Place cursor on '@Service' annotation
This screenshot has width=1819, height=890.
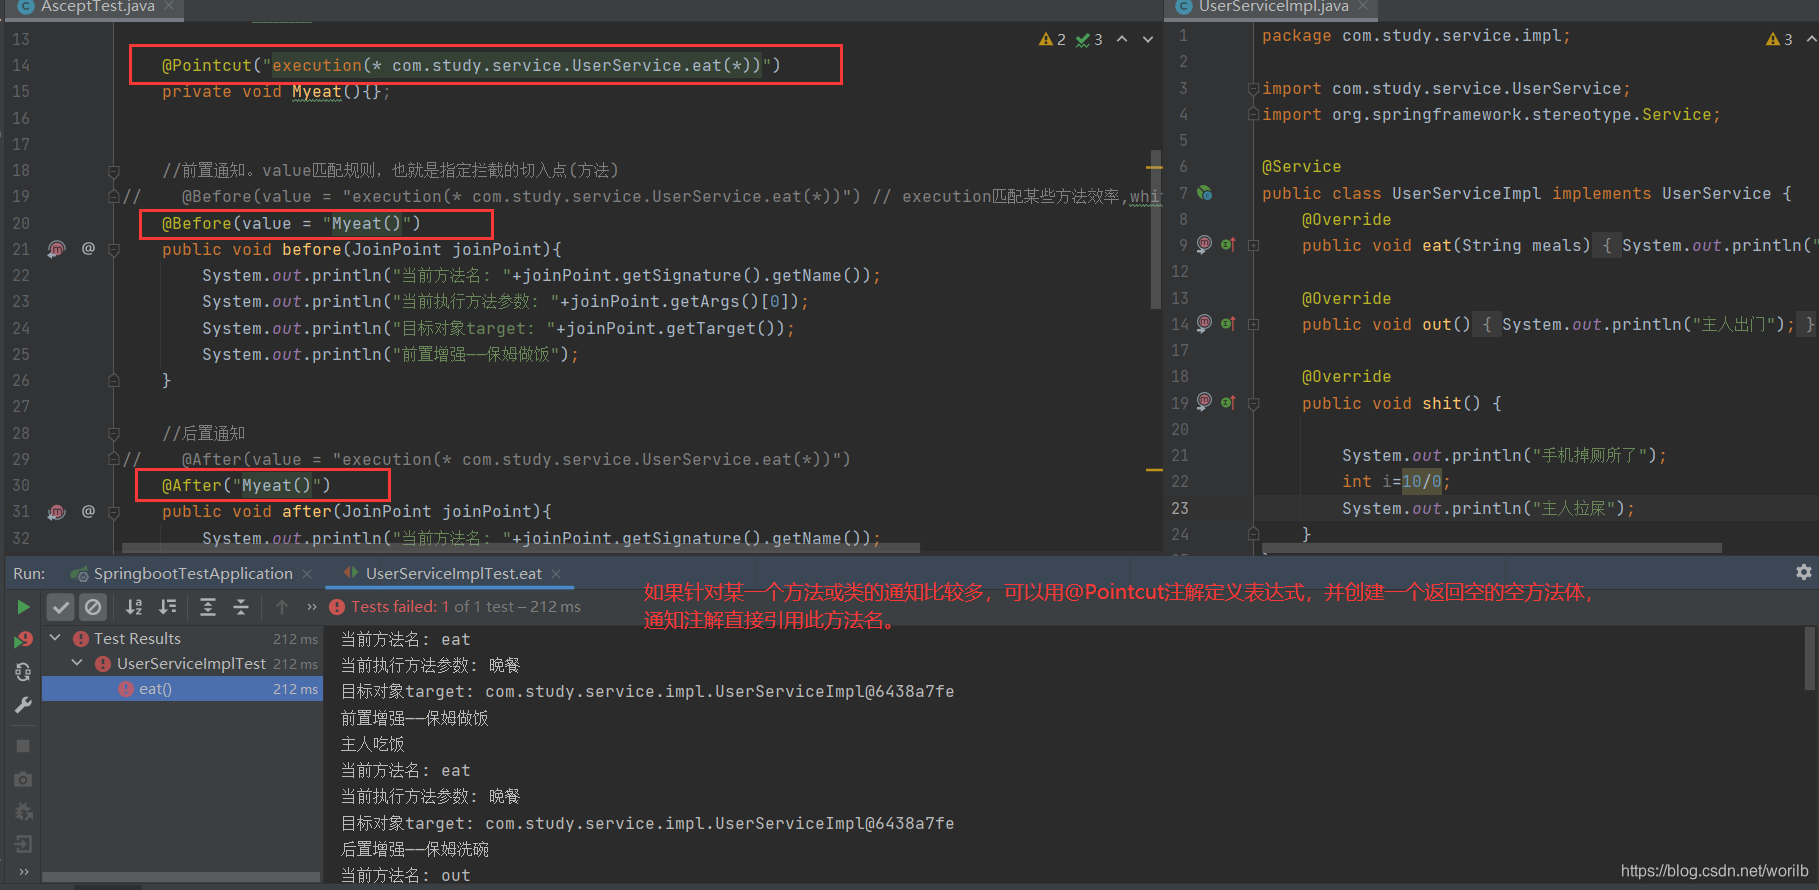(1301, 167)
